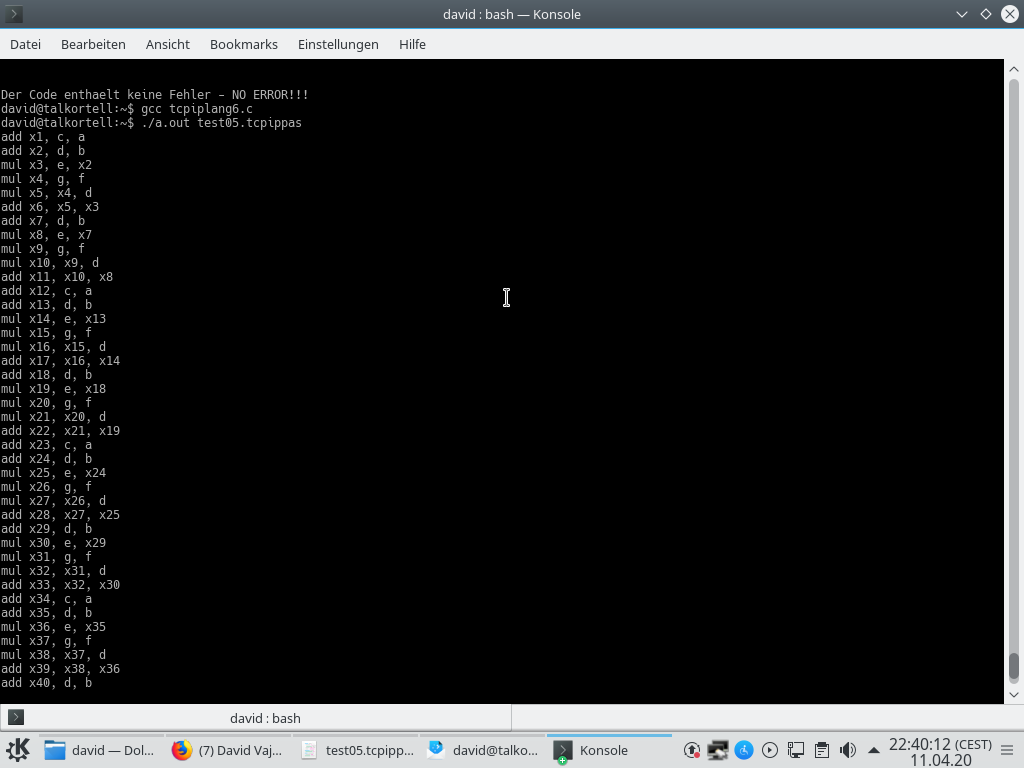Switch to the Firefox taskbar window
Screen dimensions: 1024x768
click(227, 750)
